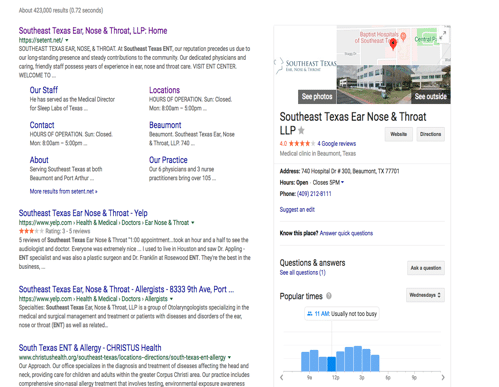This screenshot has width=499, height=387.
Task: Click the address 740 Hospital Dr text
Action: click(x=350, y=171)
